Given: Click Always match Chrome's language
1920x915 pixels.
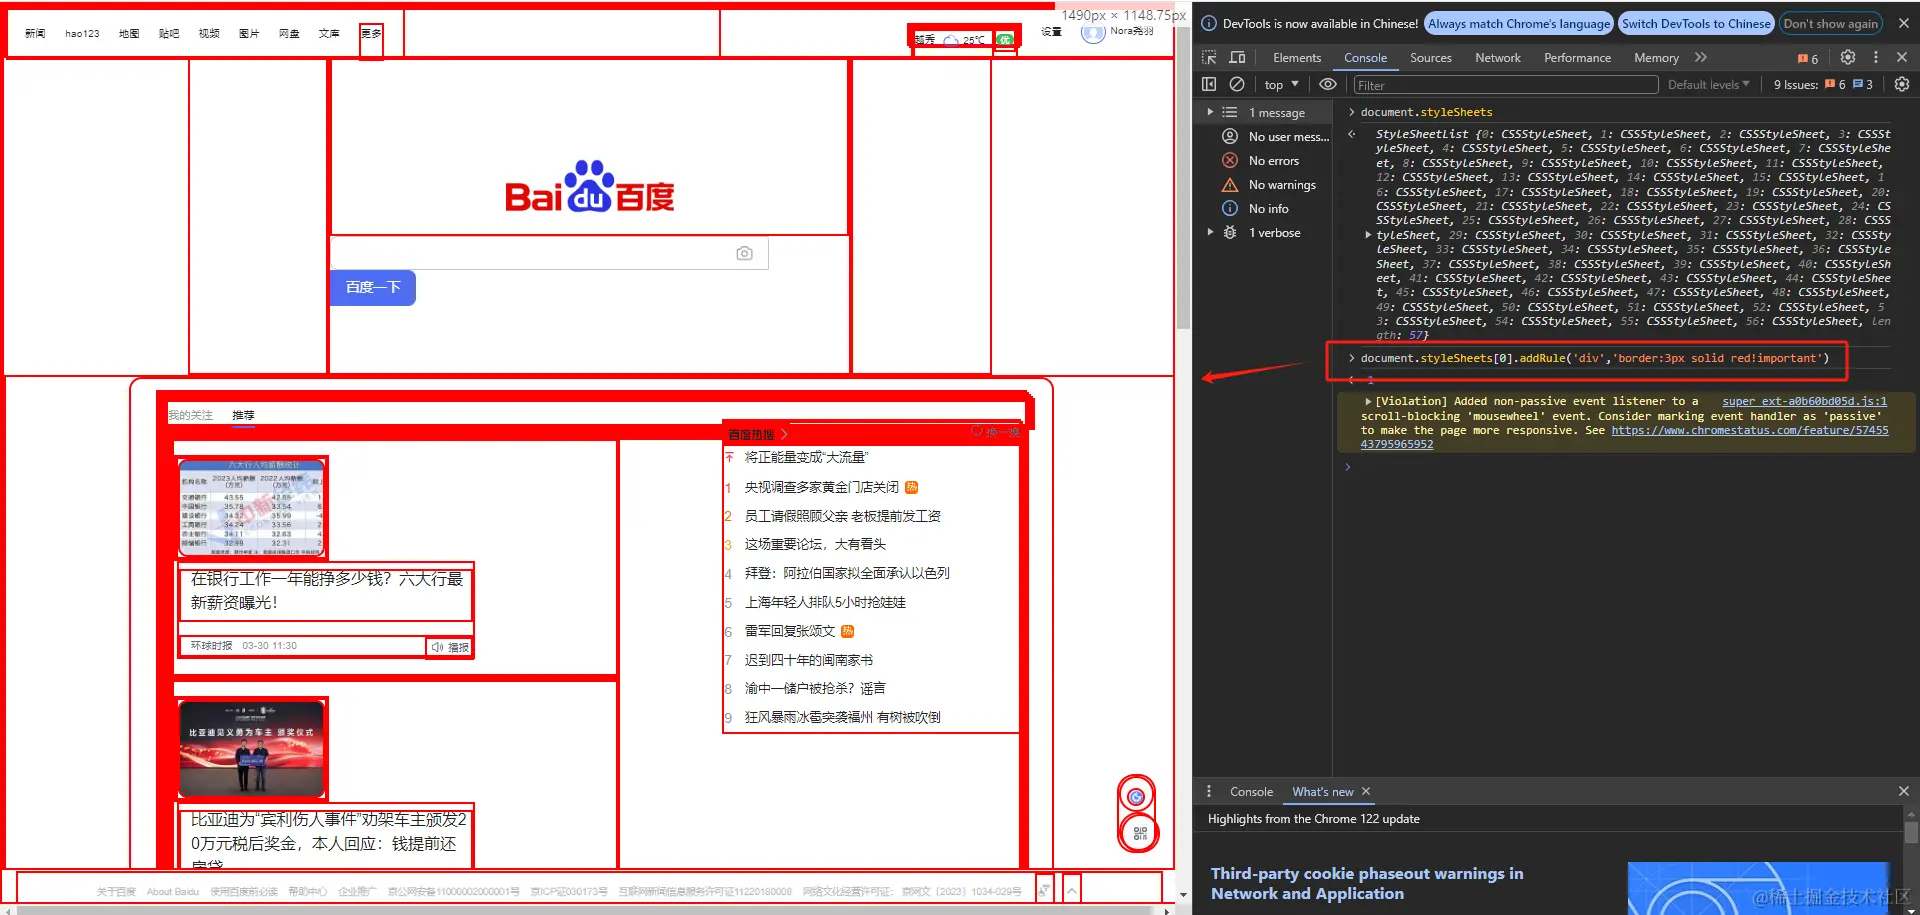Looking at the screenshot, I should tap(1519, 23).
